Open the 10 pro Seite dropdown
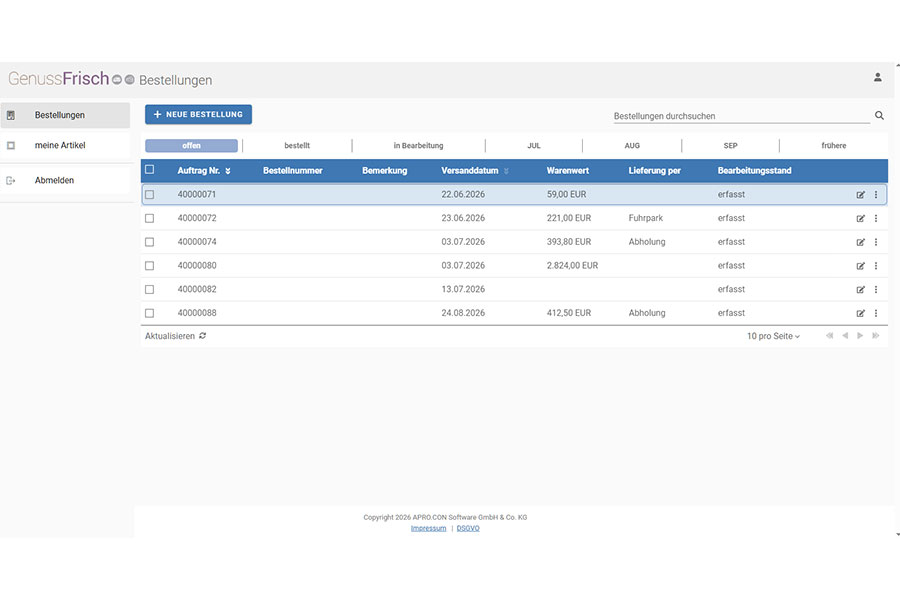Image resolution: width=900 pixels, height=600 pixels. [773, 336]
